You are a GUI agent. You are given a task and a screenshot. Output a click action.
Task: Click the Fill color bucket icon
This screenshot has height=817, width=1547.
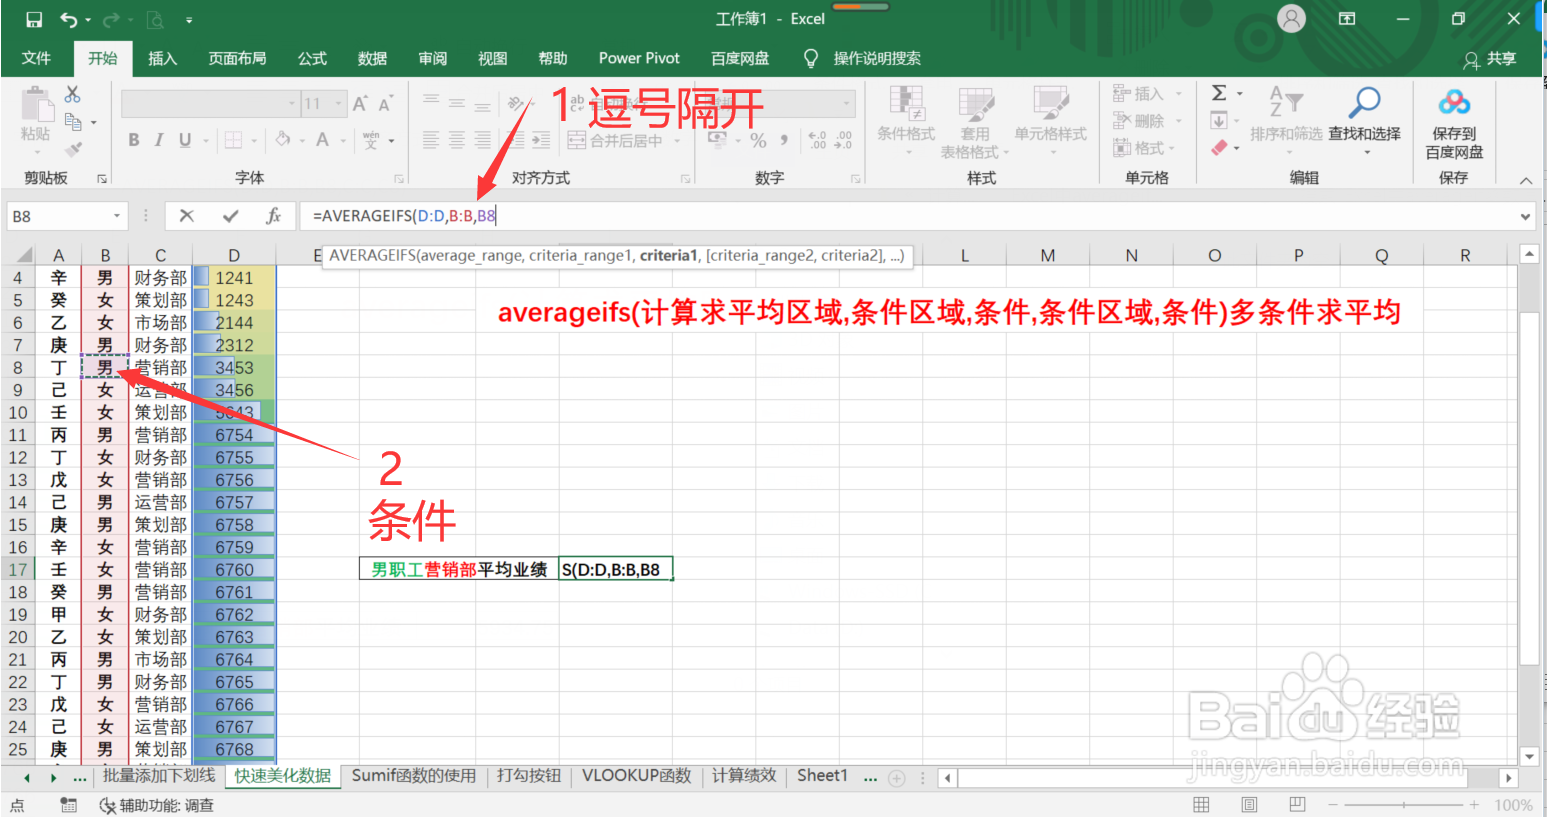[x=283, y=140]
